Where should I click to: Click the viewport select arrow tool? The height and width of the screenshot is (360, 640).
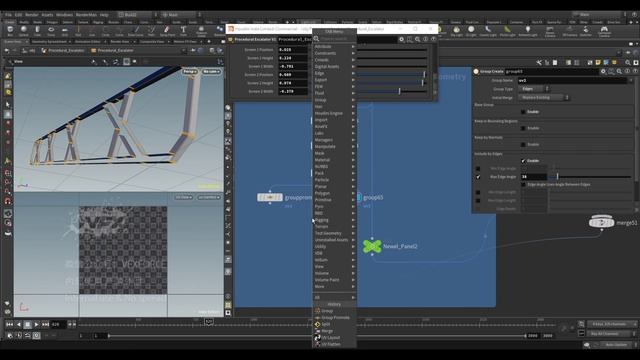tap(8, 104)
